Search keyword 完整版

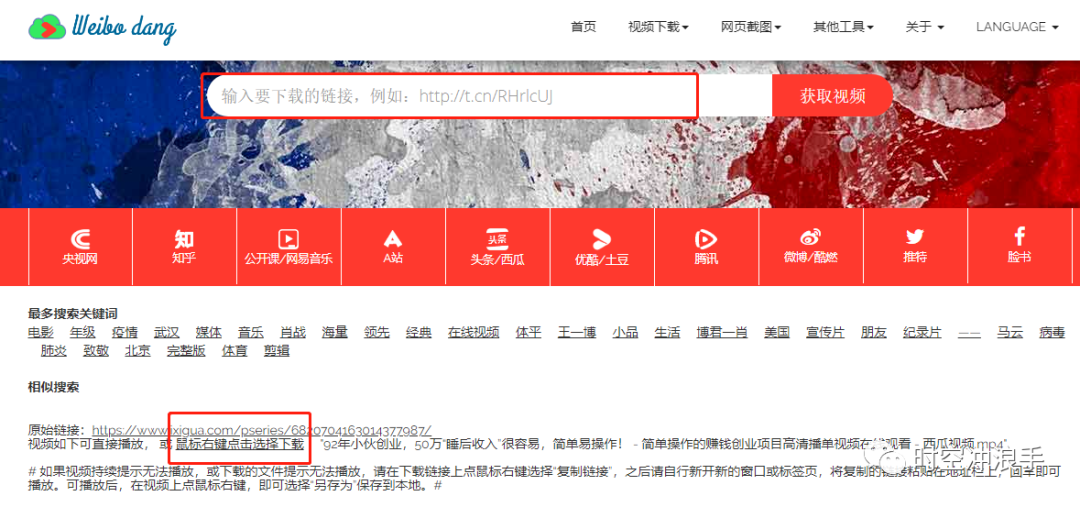coord(186,351)
